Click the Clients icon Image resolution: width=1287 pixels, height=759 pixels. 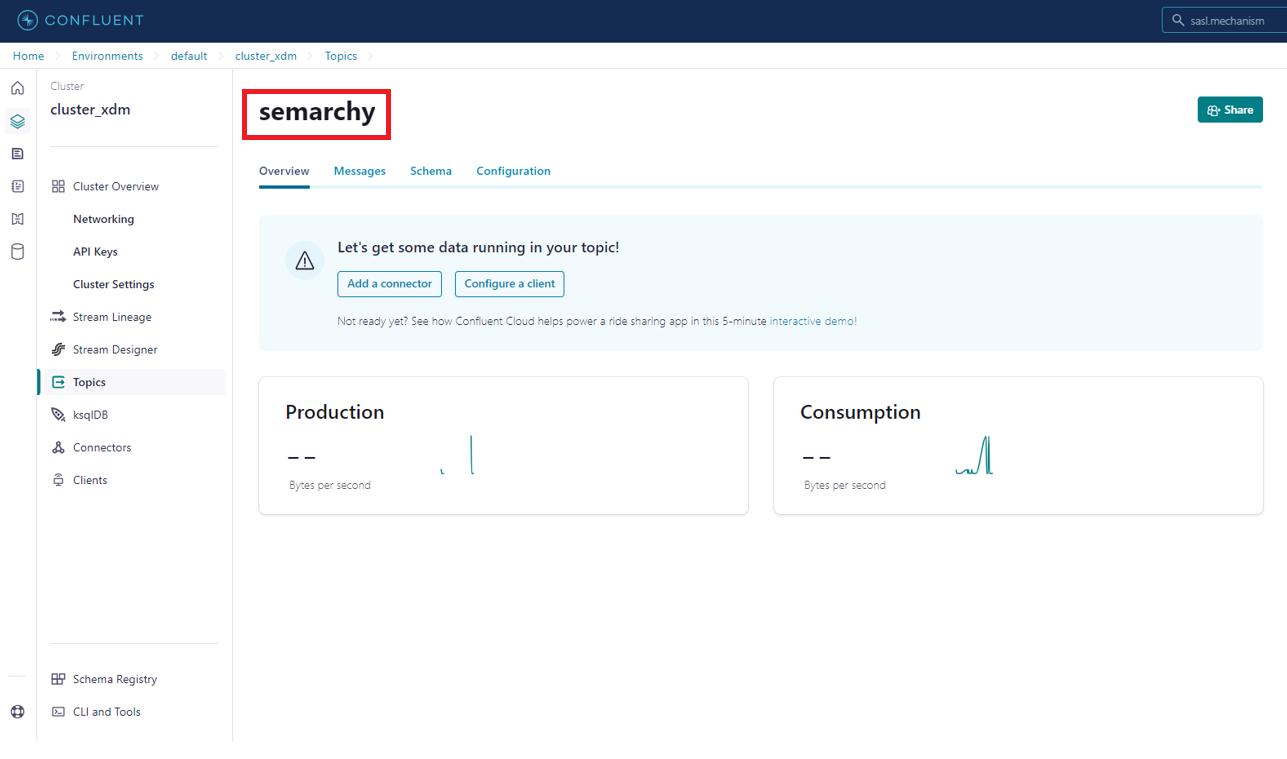tap(58, 480)
